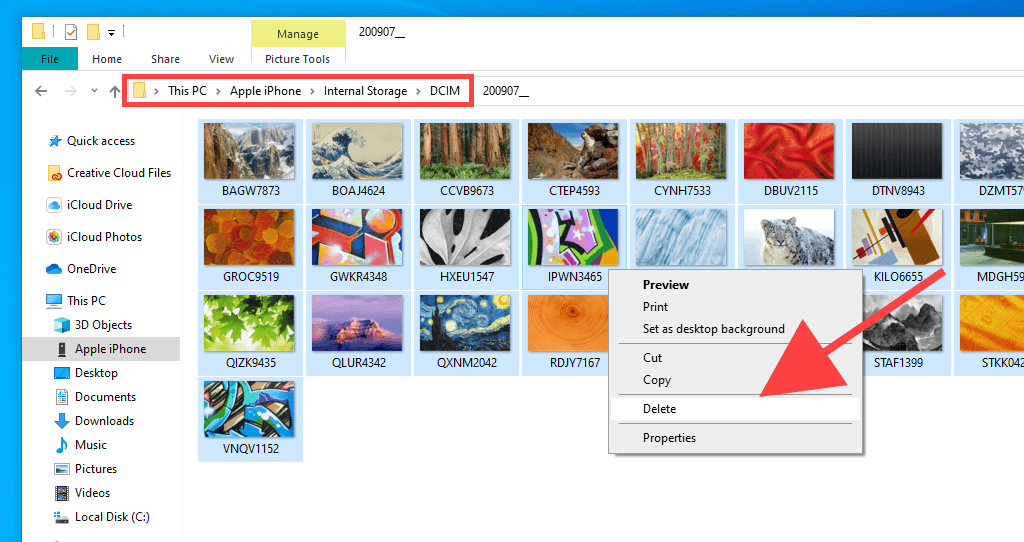The height and width of the screenshot is (542, 1024).
Task: Open the Share ribbon tab
Action: tap(165, 59)
